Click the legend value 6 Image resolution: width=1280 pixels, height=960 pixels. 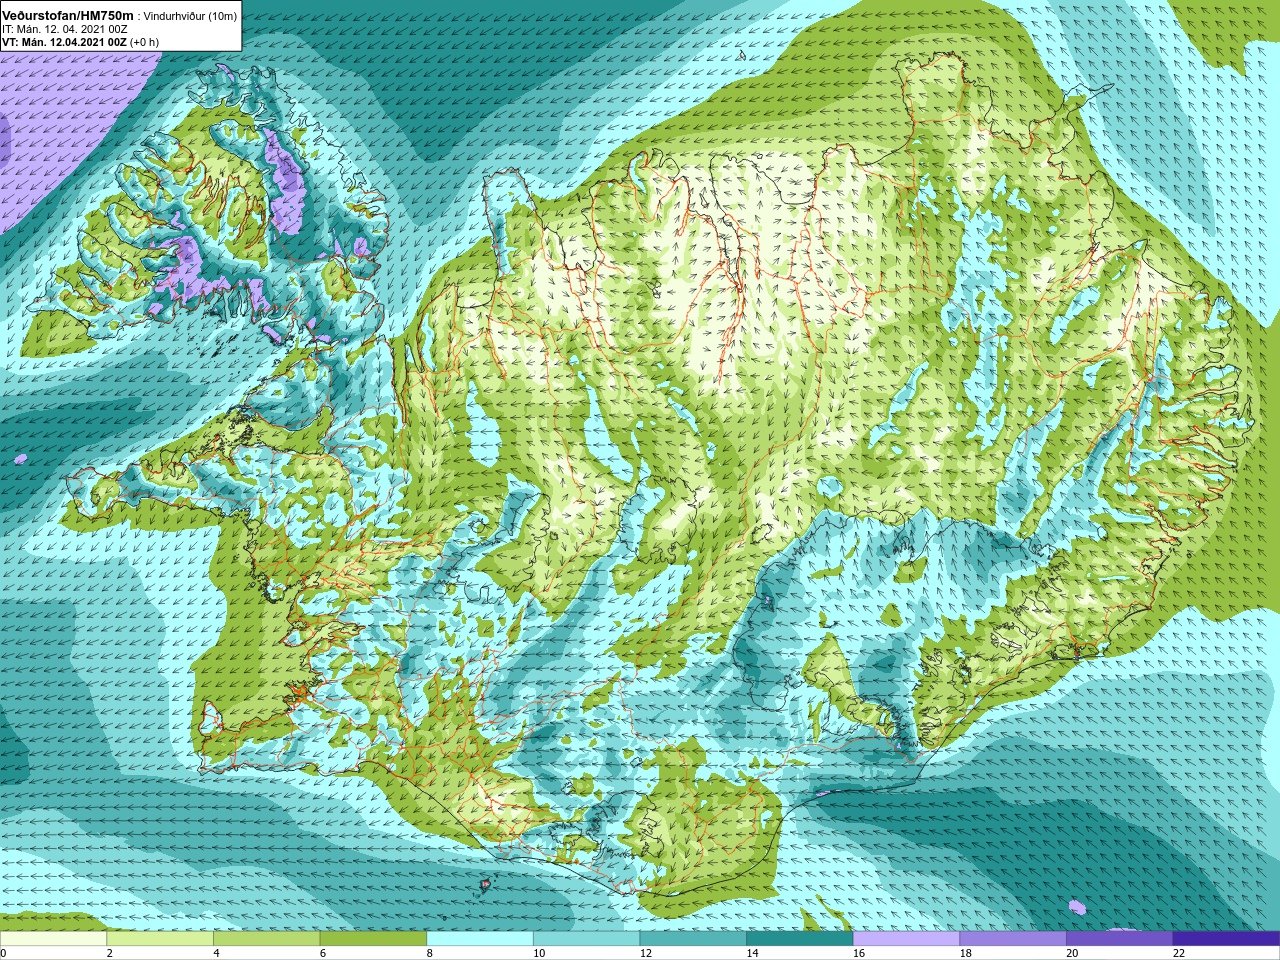tap(323, 953)
